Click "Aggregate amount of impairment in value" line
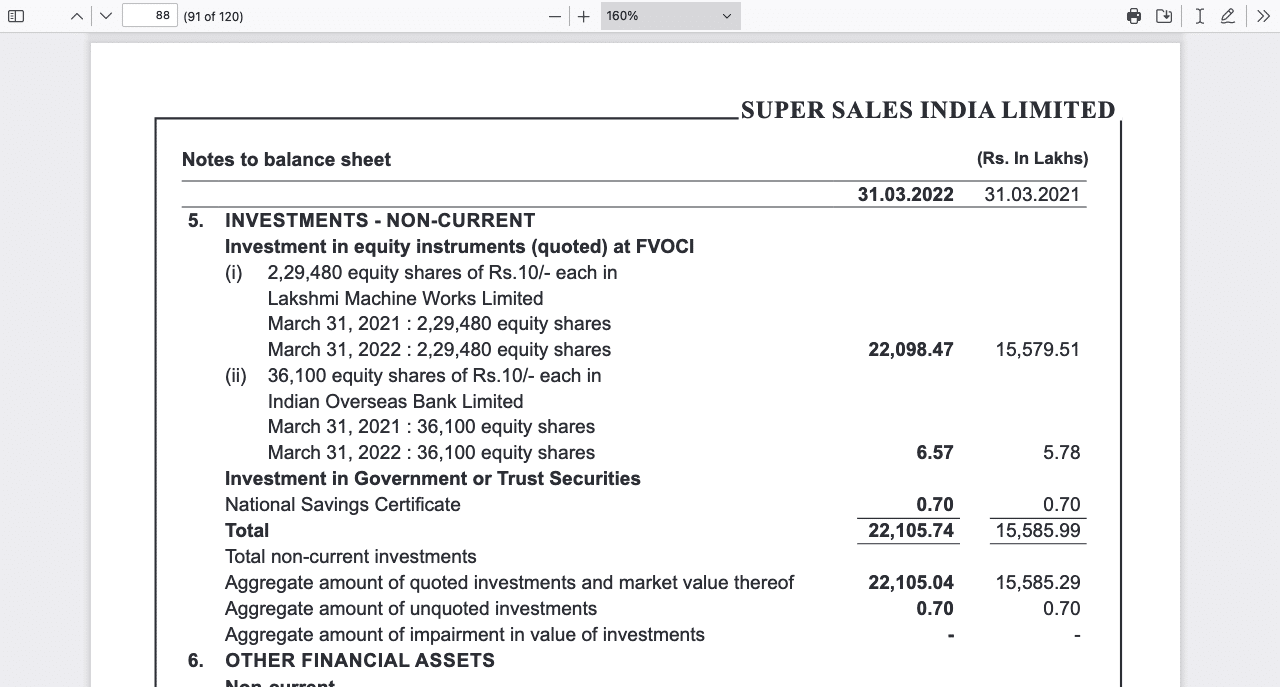Viewport: 1280px width, 687px height. (x=465, y=635)
